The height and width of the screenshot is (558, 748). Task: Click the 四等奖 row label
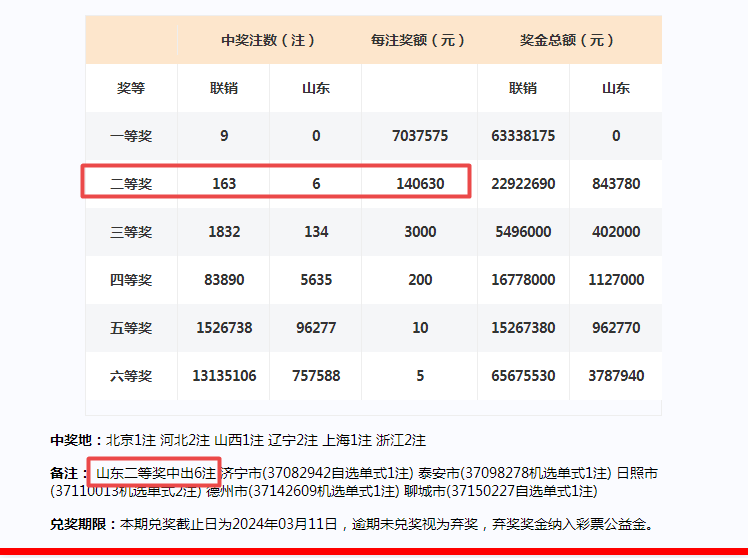(x=131, y=280)
